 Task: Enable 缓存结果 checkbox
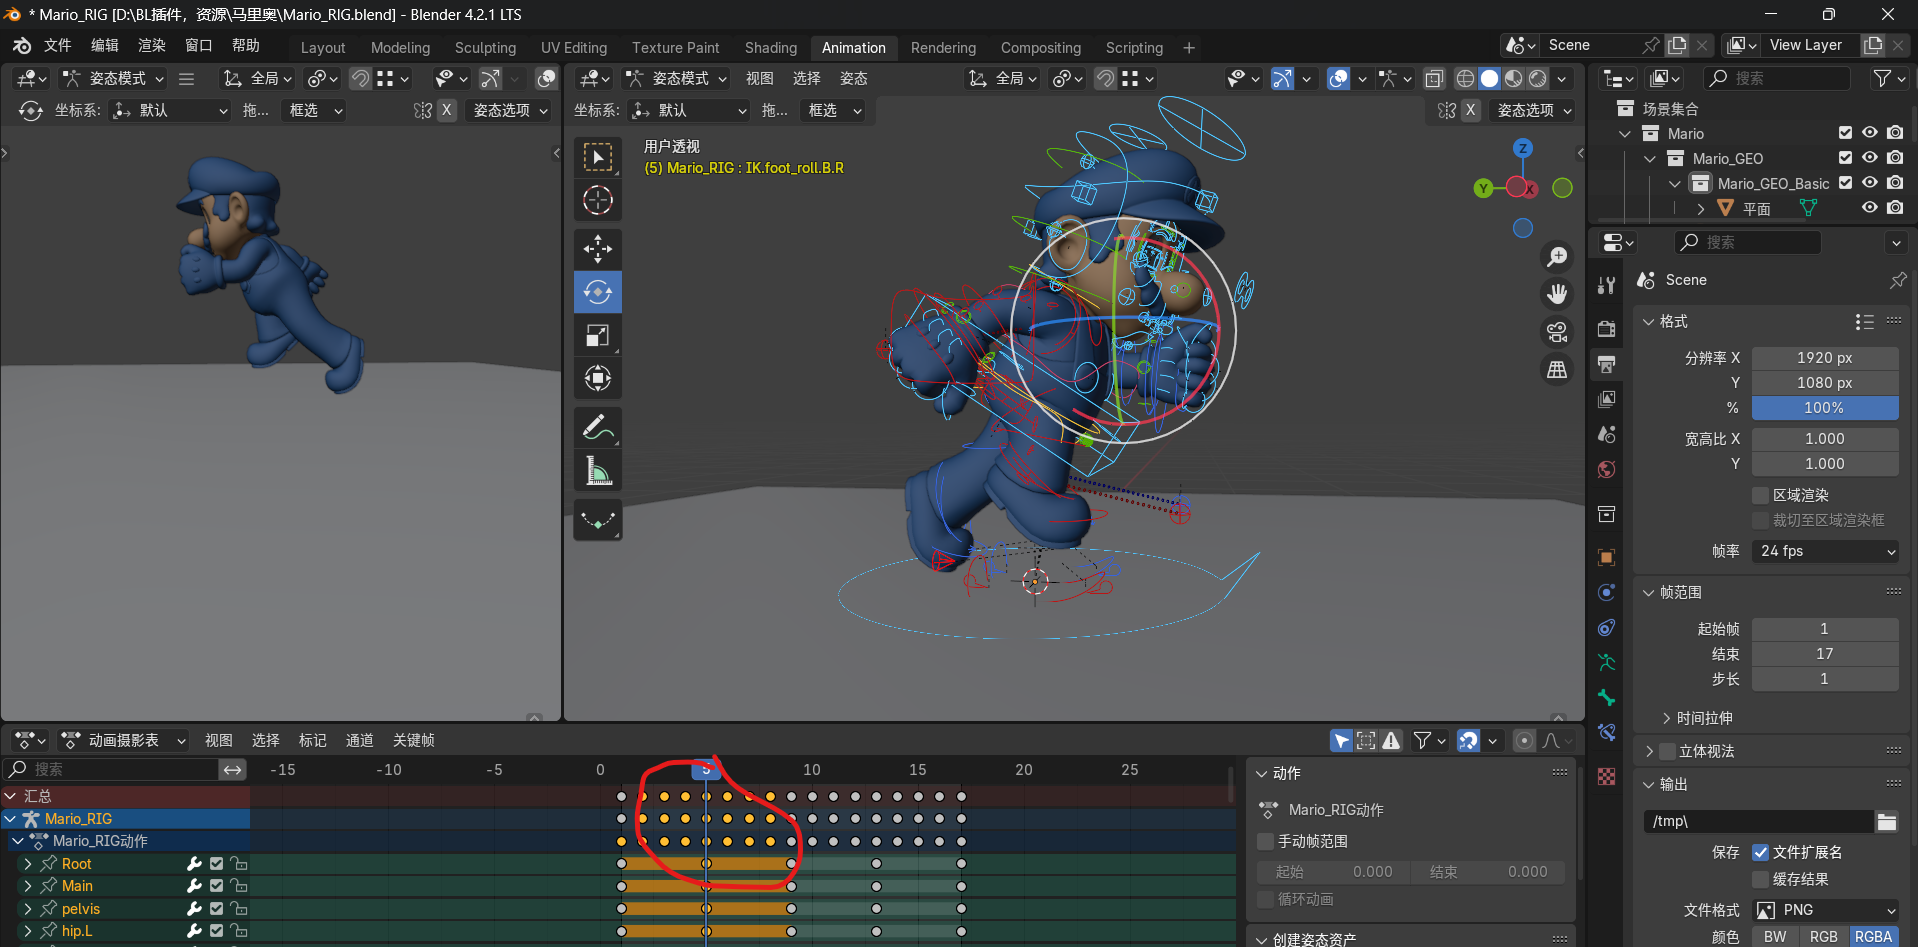click(x=1761, y=879)
